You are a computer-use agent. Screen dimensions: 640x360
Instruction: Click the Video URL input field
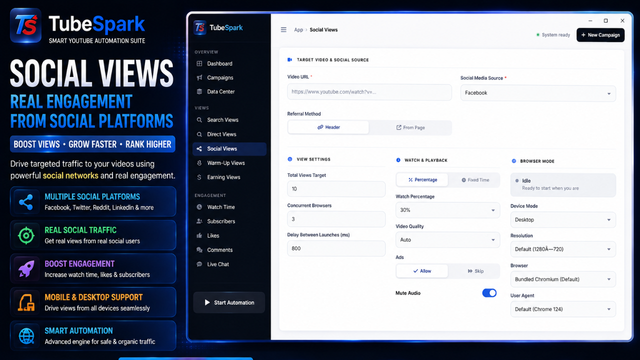tap(369, 92)
